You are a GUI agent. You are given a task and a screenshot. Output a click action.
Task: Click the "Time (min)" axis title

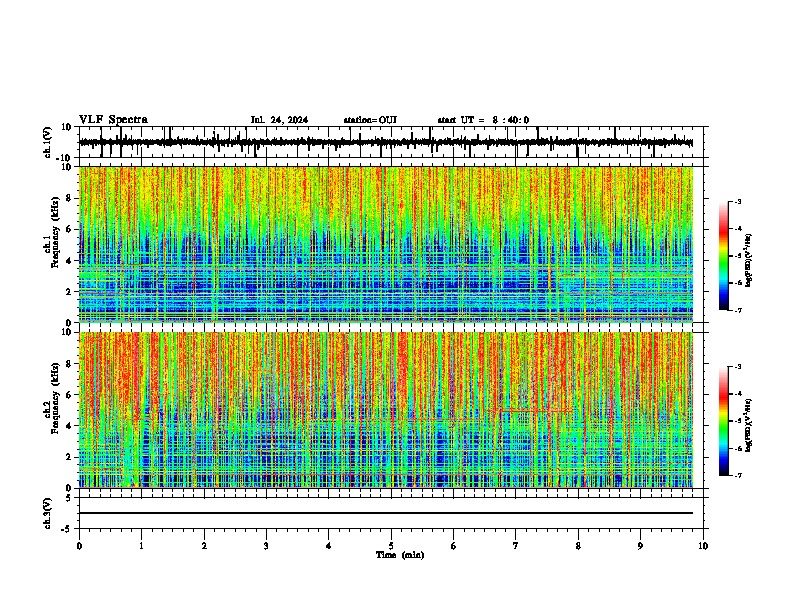pyautogui.click(x=400, y=555)
